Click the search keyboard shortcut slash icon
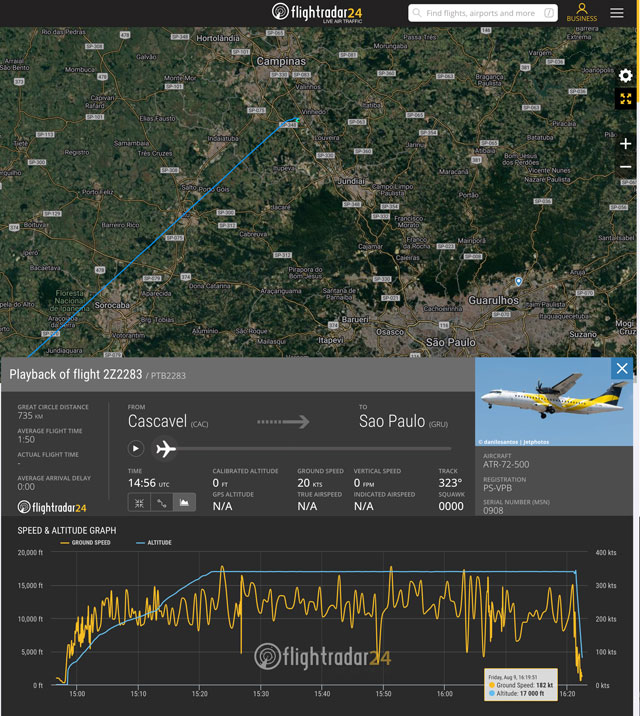Viewport: 640px width, 716px height. (x=550, y=13)
